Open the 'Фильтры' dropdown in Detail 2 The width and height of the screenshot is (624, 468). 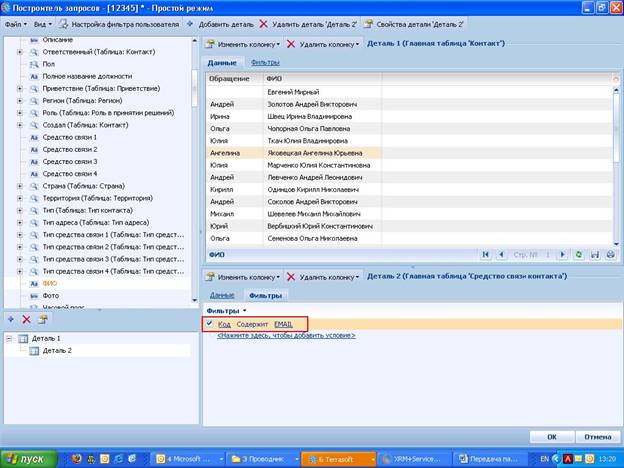click(226, 311)
